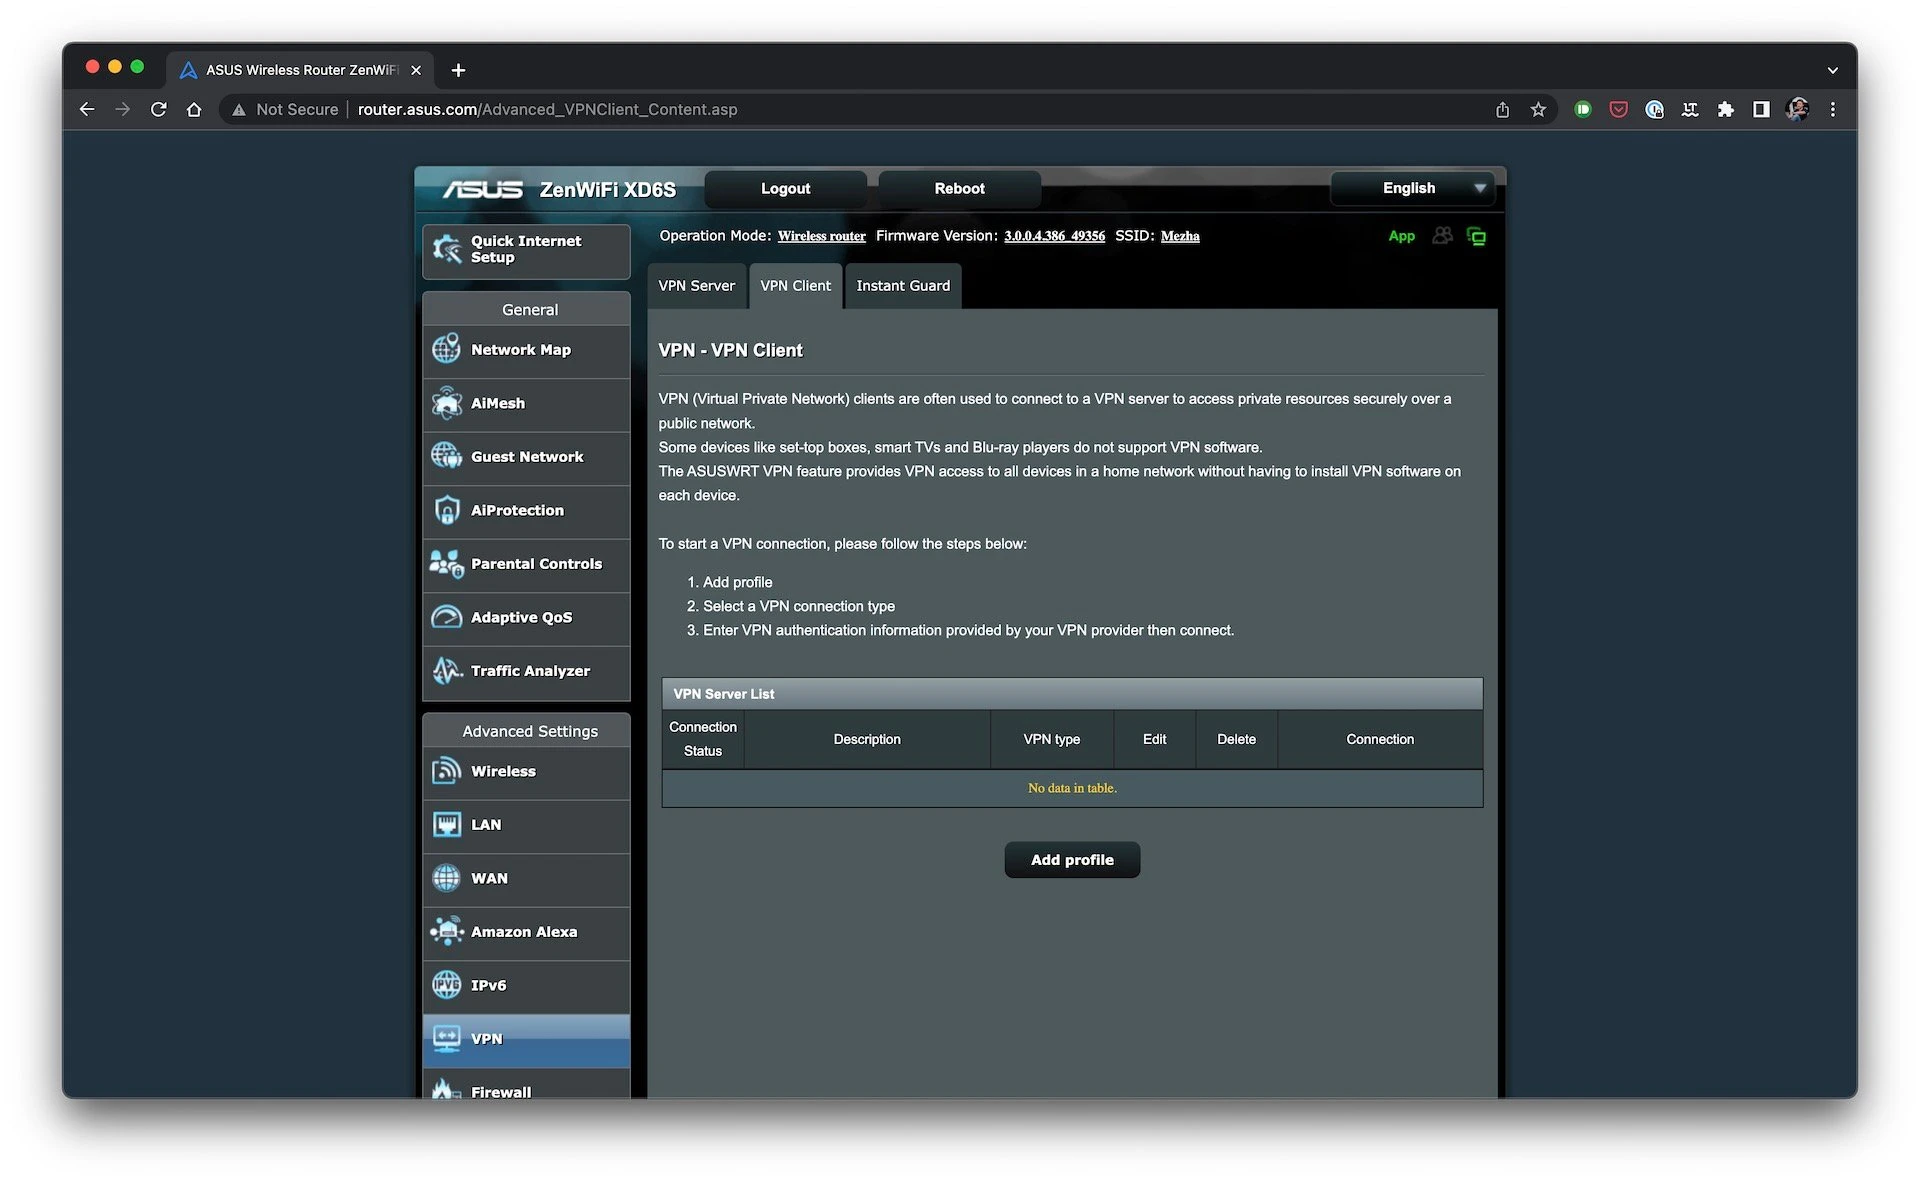Viewport: 1920px width, 1181px height.
Task: Go to browser home page
Action: [194, 110]
